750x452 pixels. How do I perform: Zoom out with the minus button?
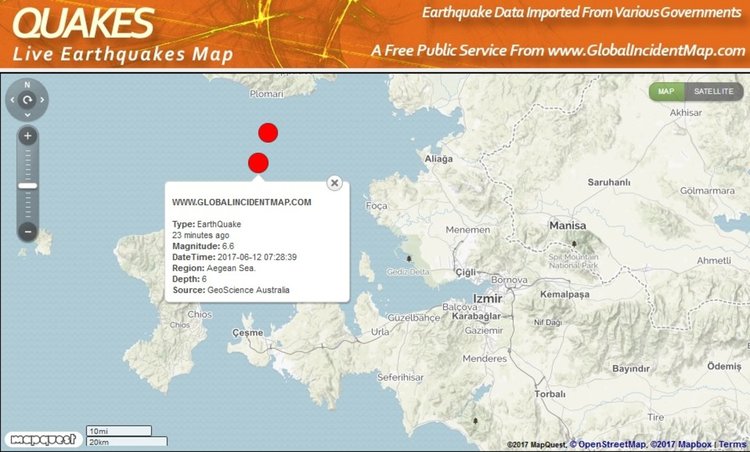tap(28, 231)
